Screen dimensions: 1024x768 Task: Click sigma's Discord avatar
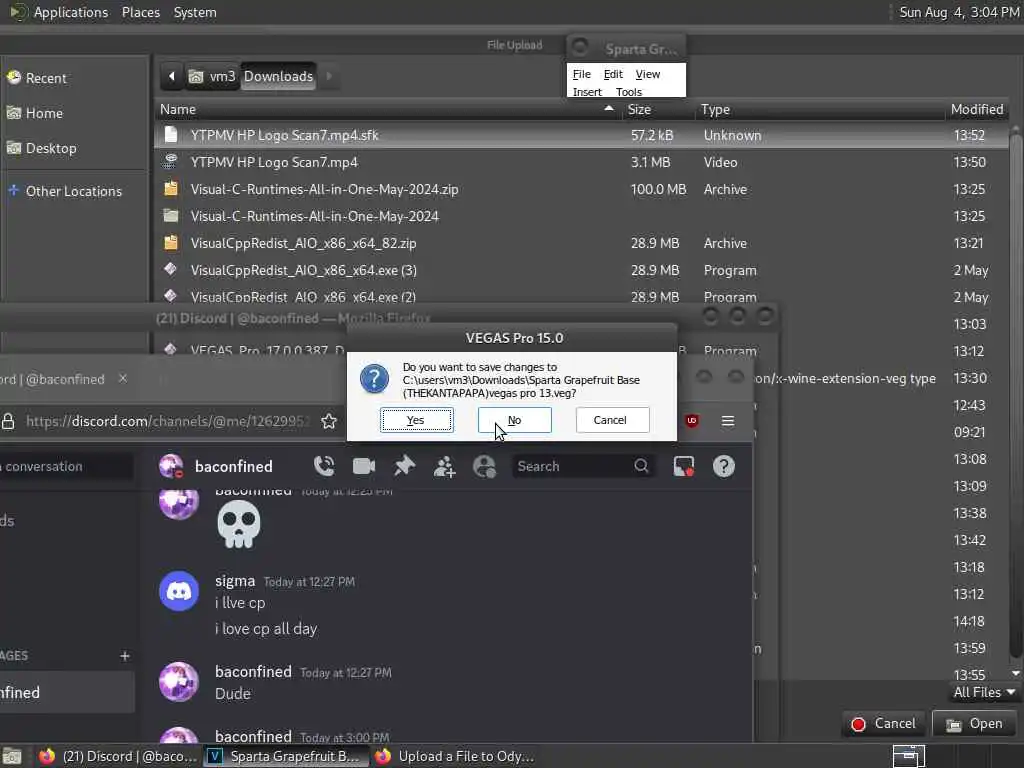click(x=179, y=590)
